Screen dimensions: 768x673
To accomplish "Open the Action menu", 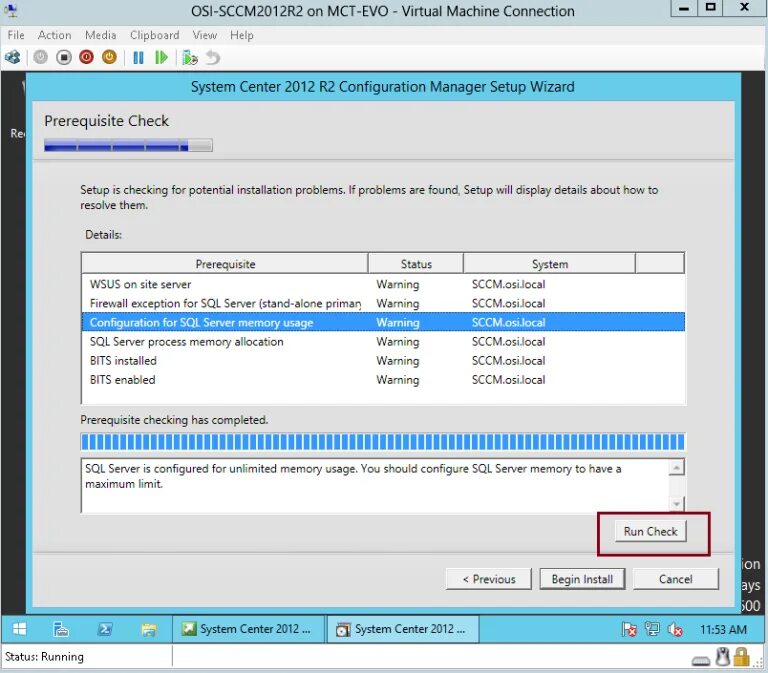I will tap(54, 35).
